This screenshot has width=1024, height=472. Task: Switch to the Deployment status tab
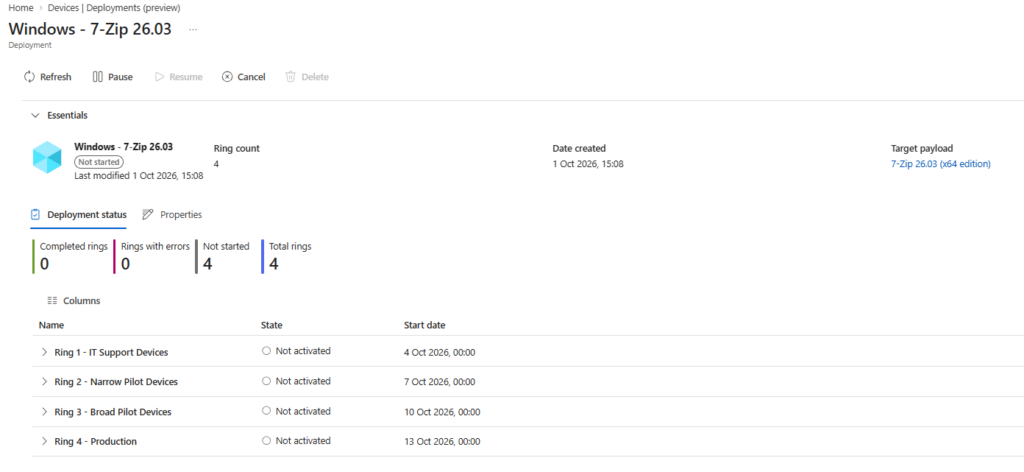pyautogui.click(x=78, y=214)
